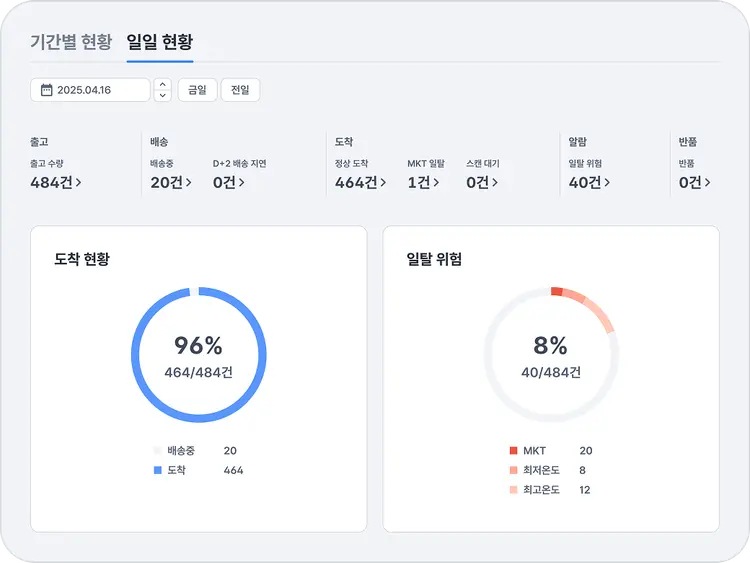Switch to the 기간별 현황 tab
750x563 pixels.
[x=71, y=42]
